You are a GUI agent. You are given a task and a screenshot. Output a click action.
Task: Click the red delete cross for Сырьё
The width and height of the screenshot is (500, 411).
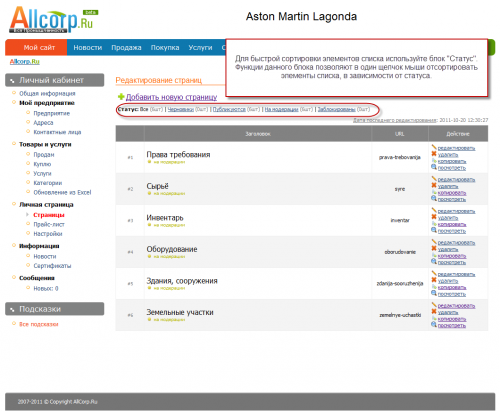point(434,185)
